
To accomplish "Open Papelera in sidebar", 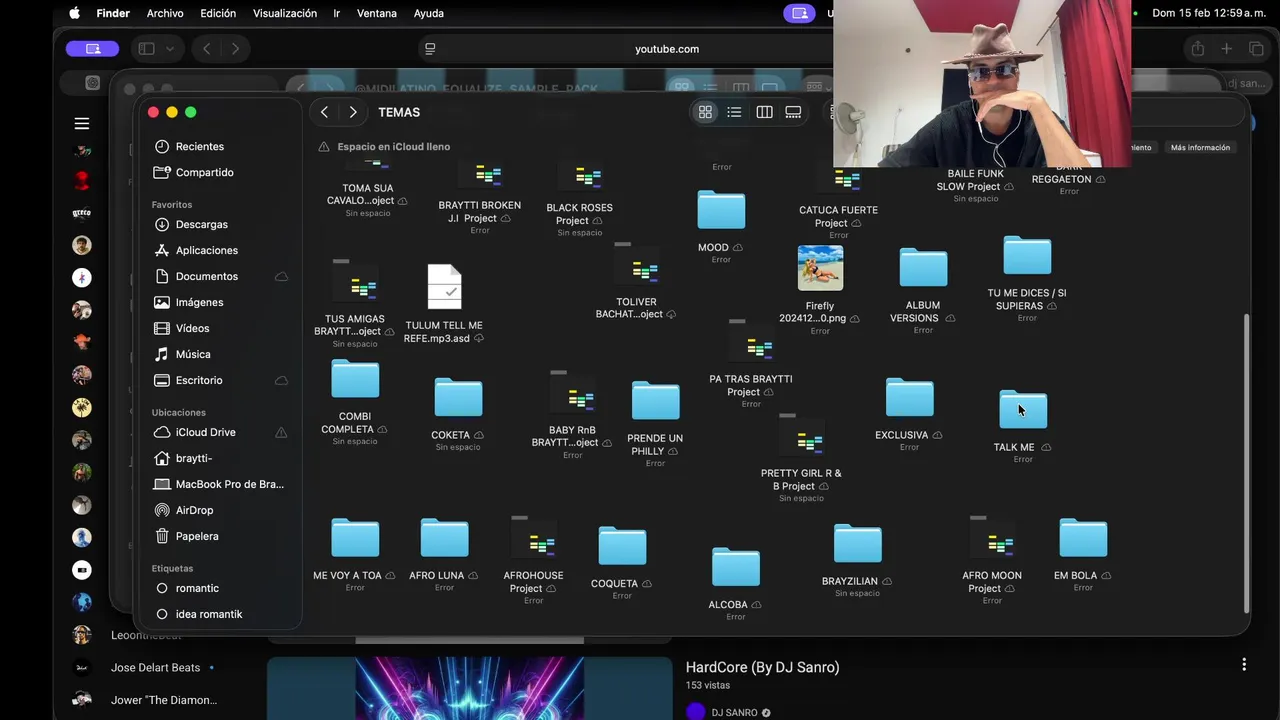I will [197, 536].
